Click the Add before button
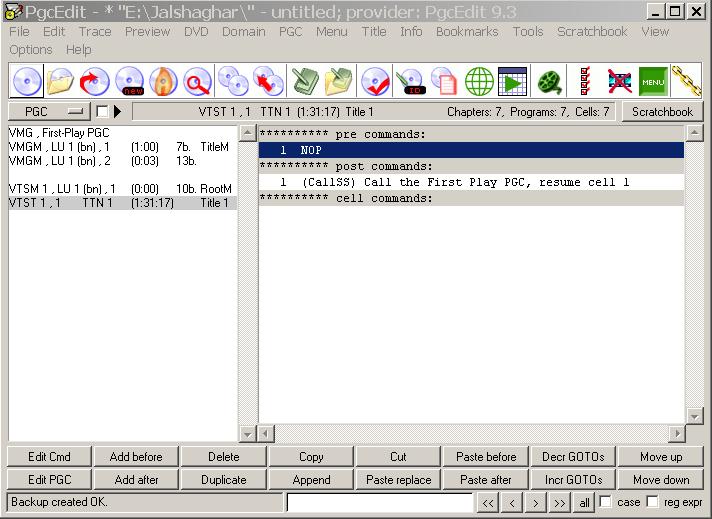This screenshot has height=519, width=712. tap(136, 457)
